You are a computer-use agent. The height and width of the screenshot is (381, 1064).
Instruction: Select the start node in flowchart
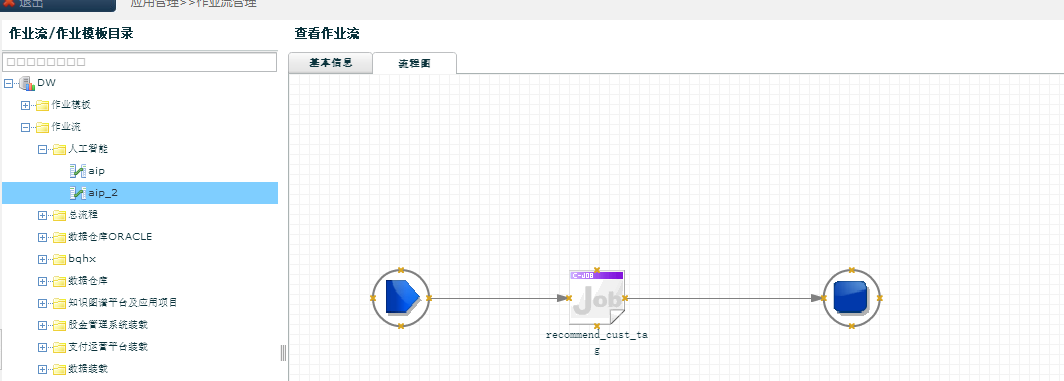401,298
